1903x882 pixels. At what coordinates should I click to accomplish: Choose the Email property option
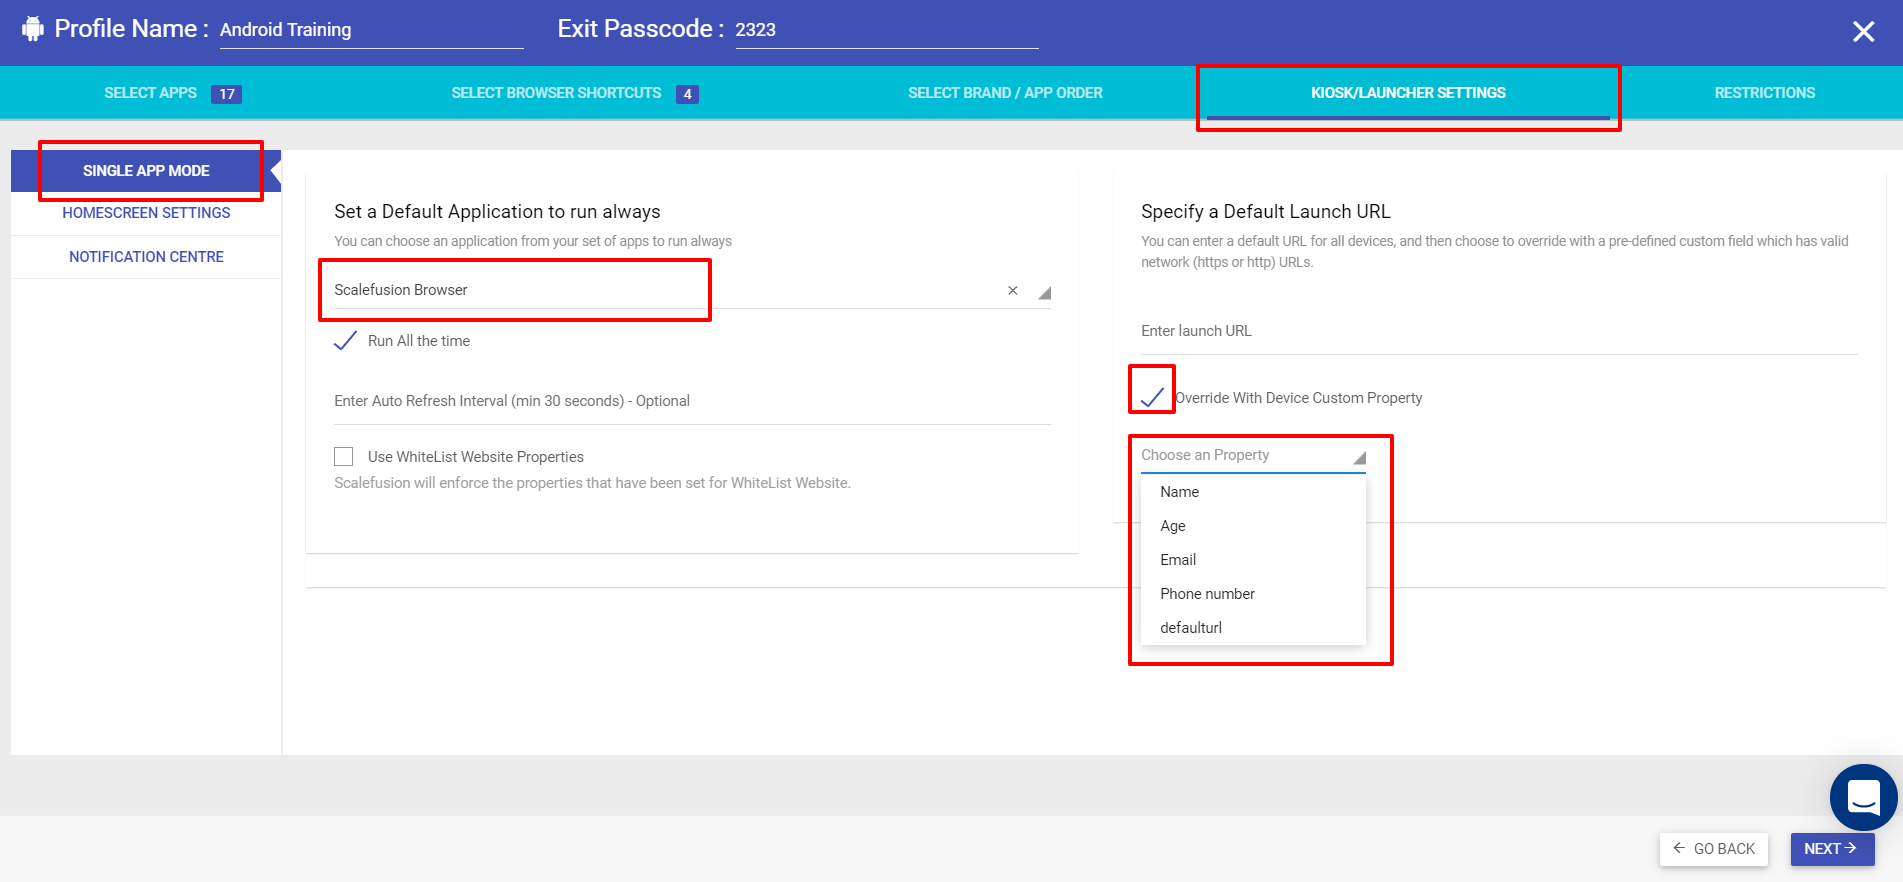[x=1253, y=560]
